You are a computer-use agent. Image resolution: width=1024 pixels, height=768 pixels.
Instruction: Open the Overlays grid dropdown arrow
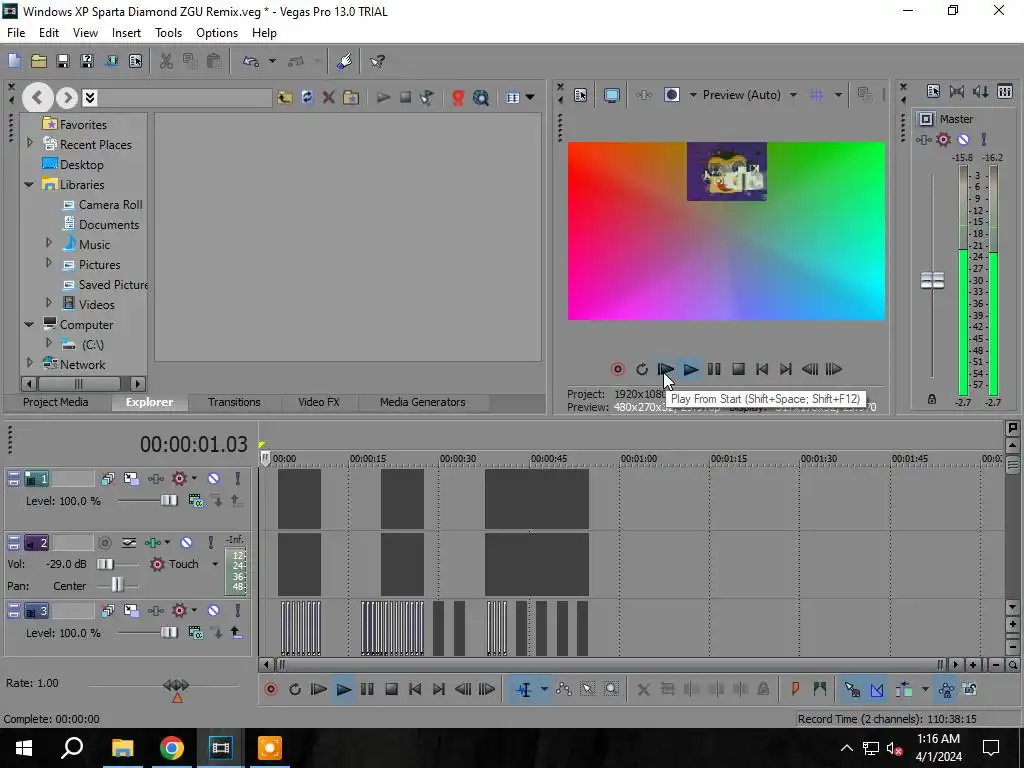point(838,95)
